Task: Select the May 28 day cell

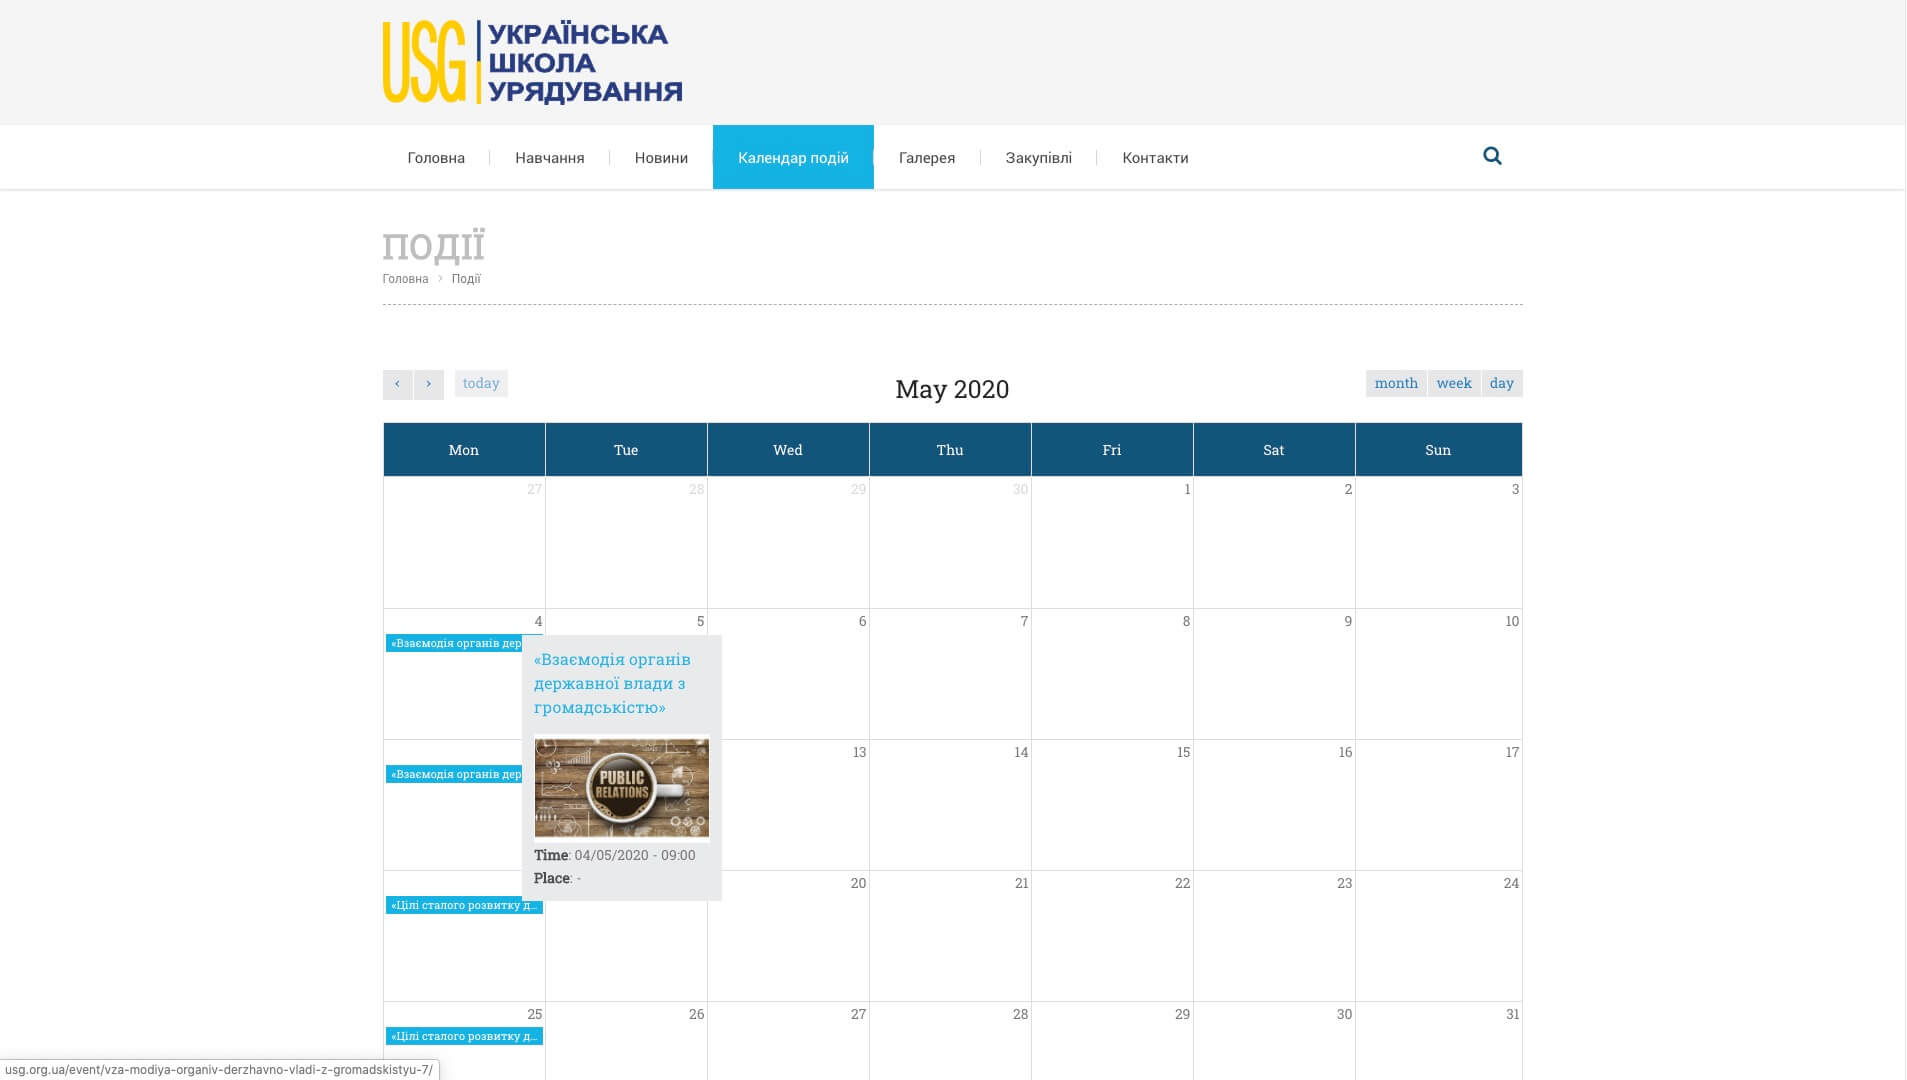Action: (x=950, y=1041)
